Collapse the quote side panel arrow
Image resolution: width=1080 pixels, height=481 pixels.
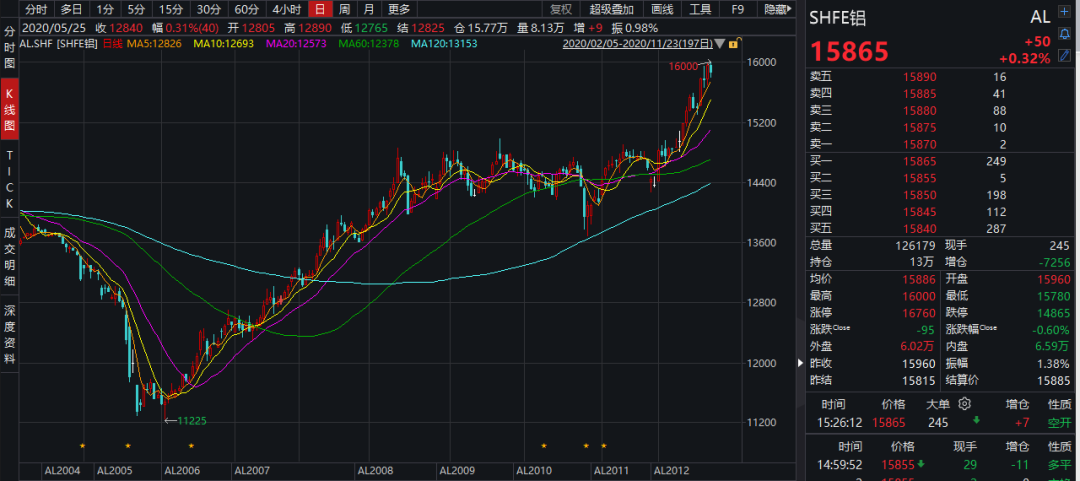(800, 362)
